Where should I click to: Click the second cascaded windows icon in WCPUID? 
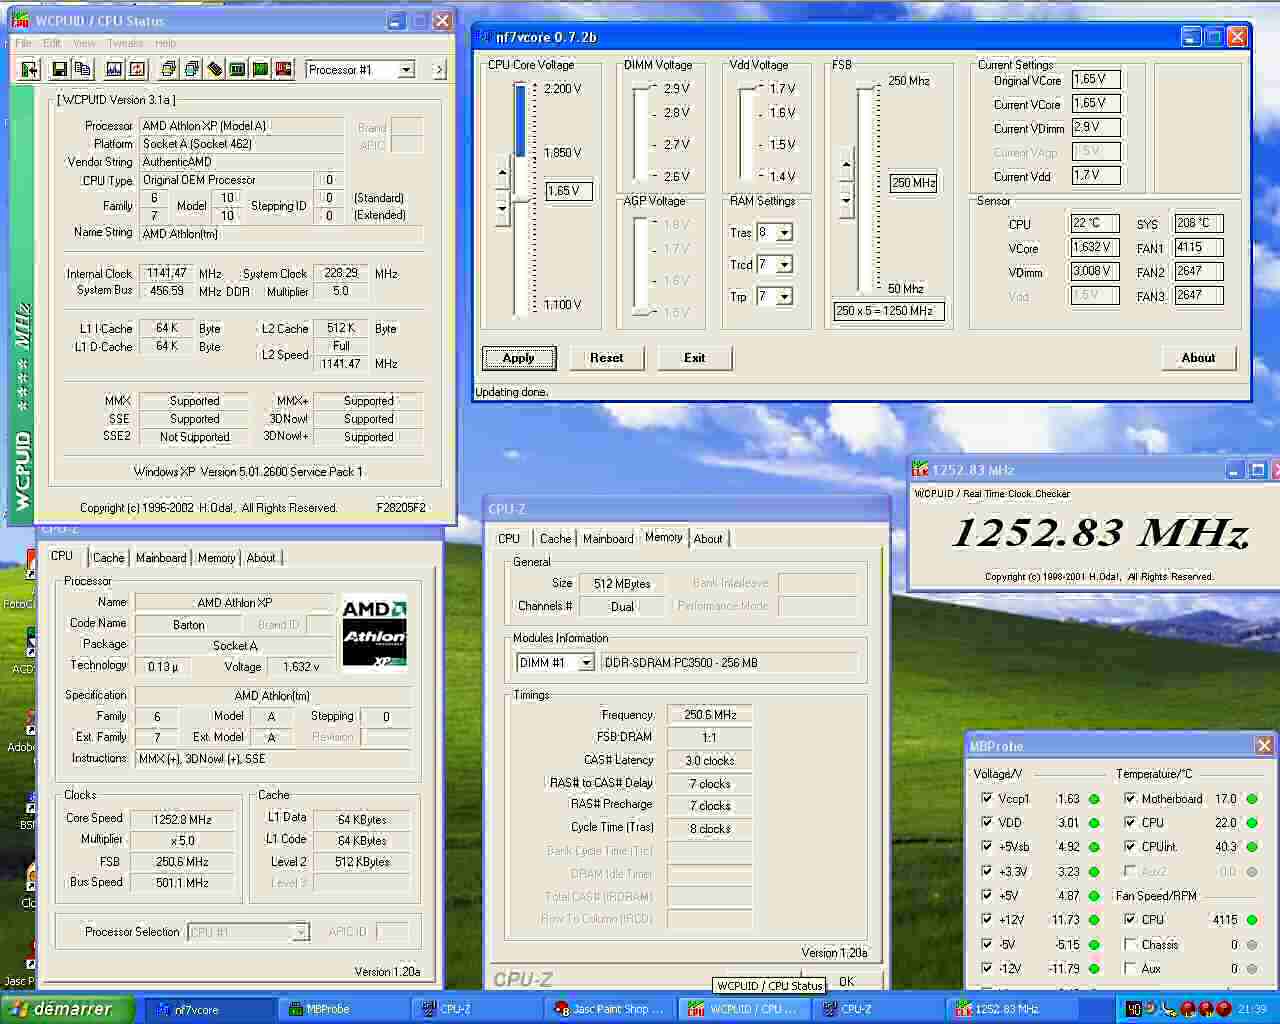[191, 69]
